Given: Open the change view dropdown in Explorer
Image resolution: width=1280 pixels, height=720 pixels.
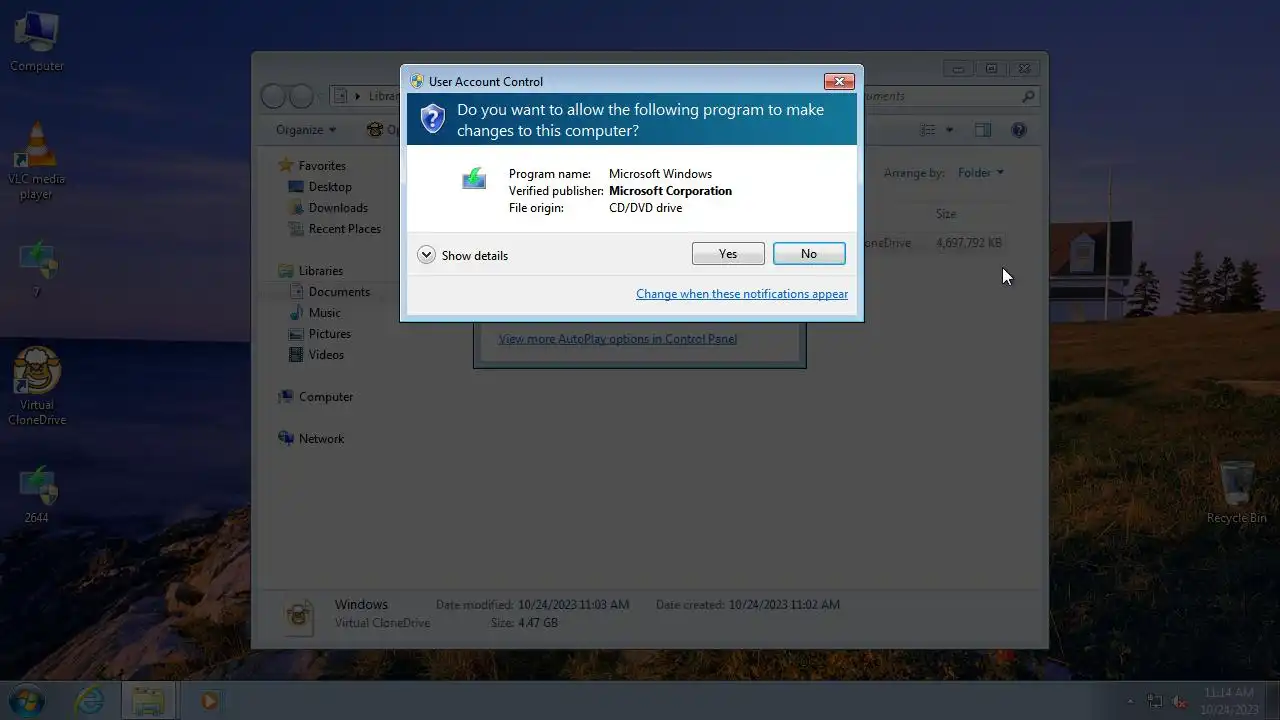Looking at the screenshot, I should (x=949, y=130).
